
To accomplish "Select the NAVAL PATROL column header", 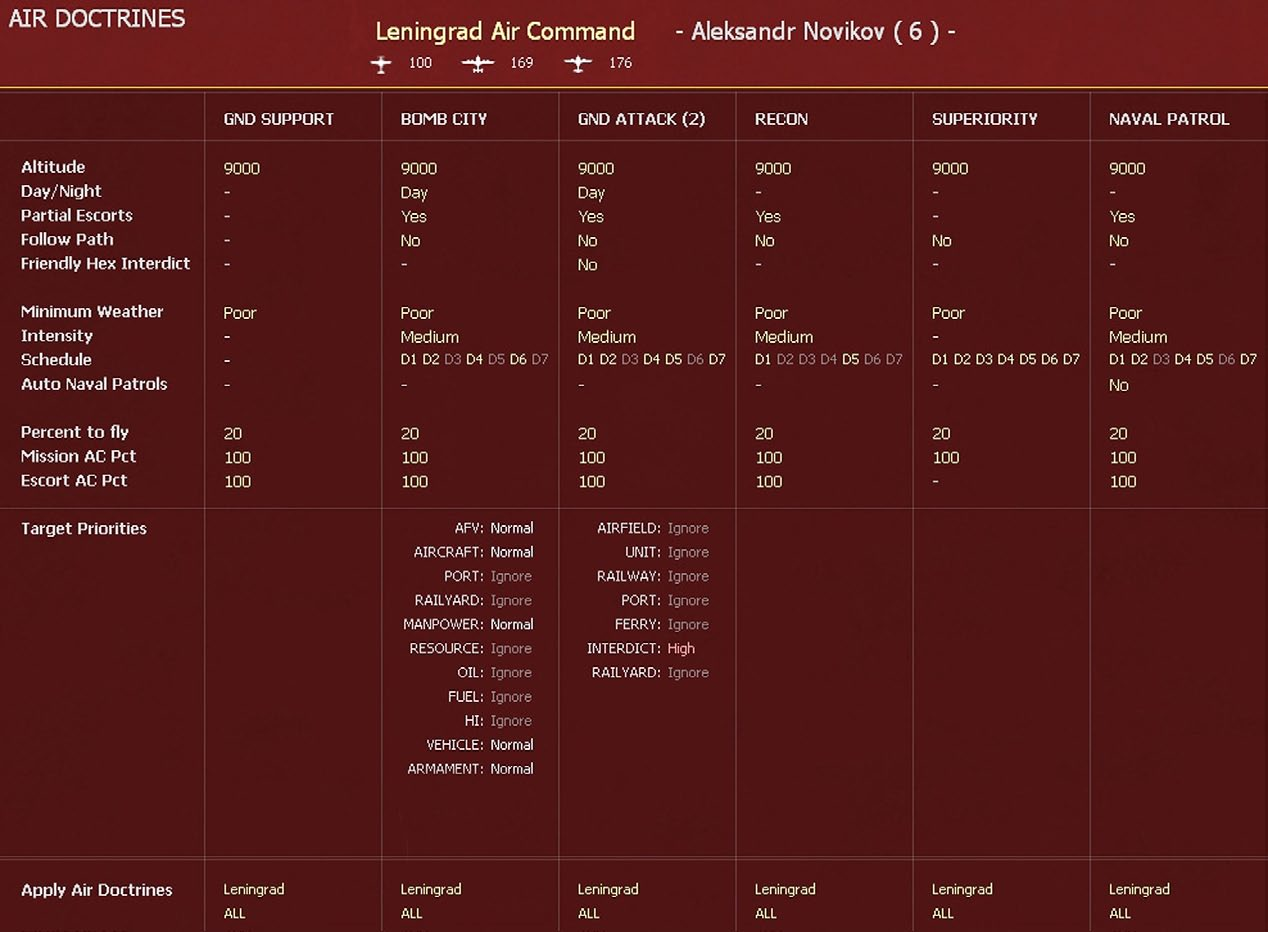I will click(x=1168, y=119).
